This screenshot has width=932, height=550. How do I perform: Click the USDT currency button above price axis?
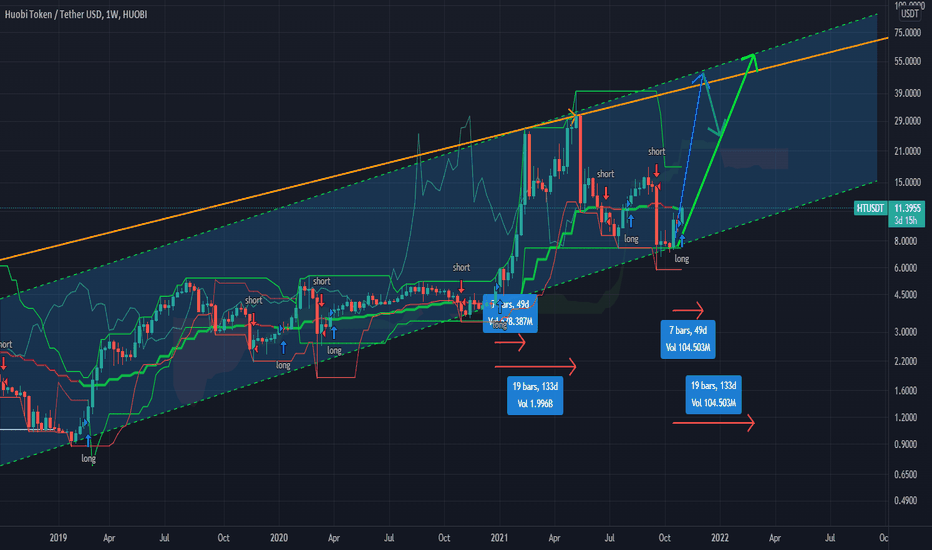pyautogui.click(x=909, y=13)
